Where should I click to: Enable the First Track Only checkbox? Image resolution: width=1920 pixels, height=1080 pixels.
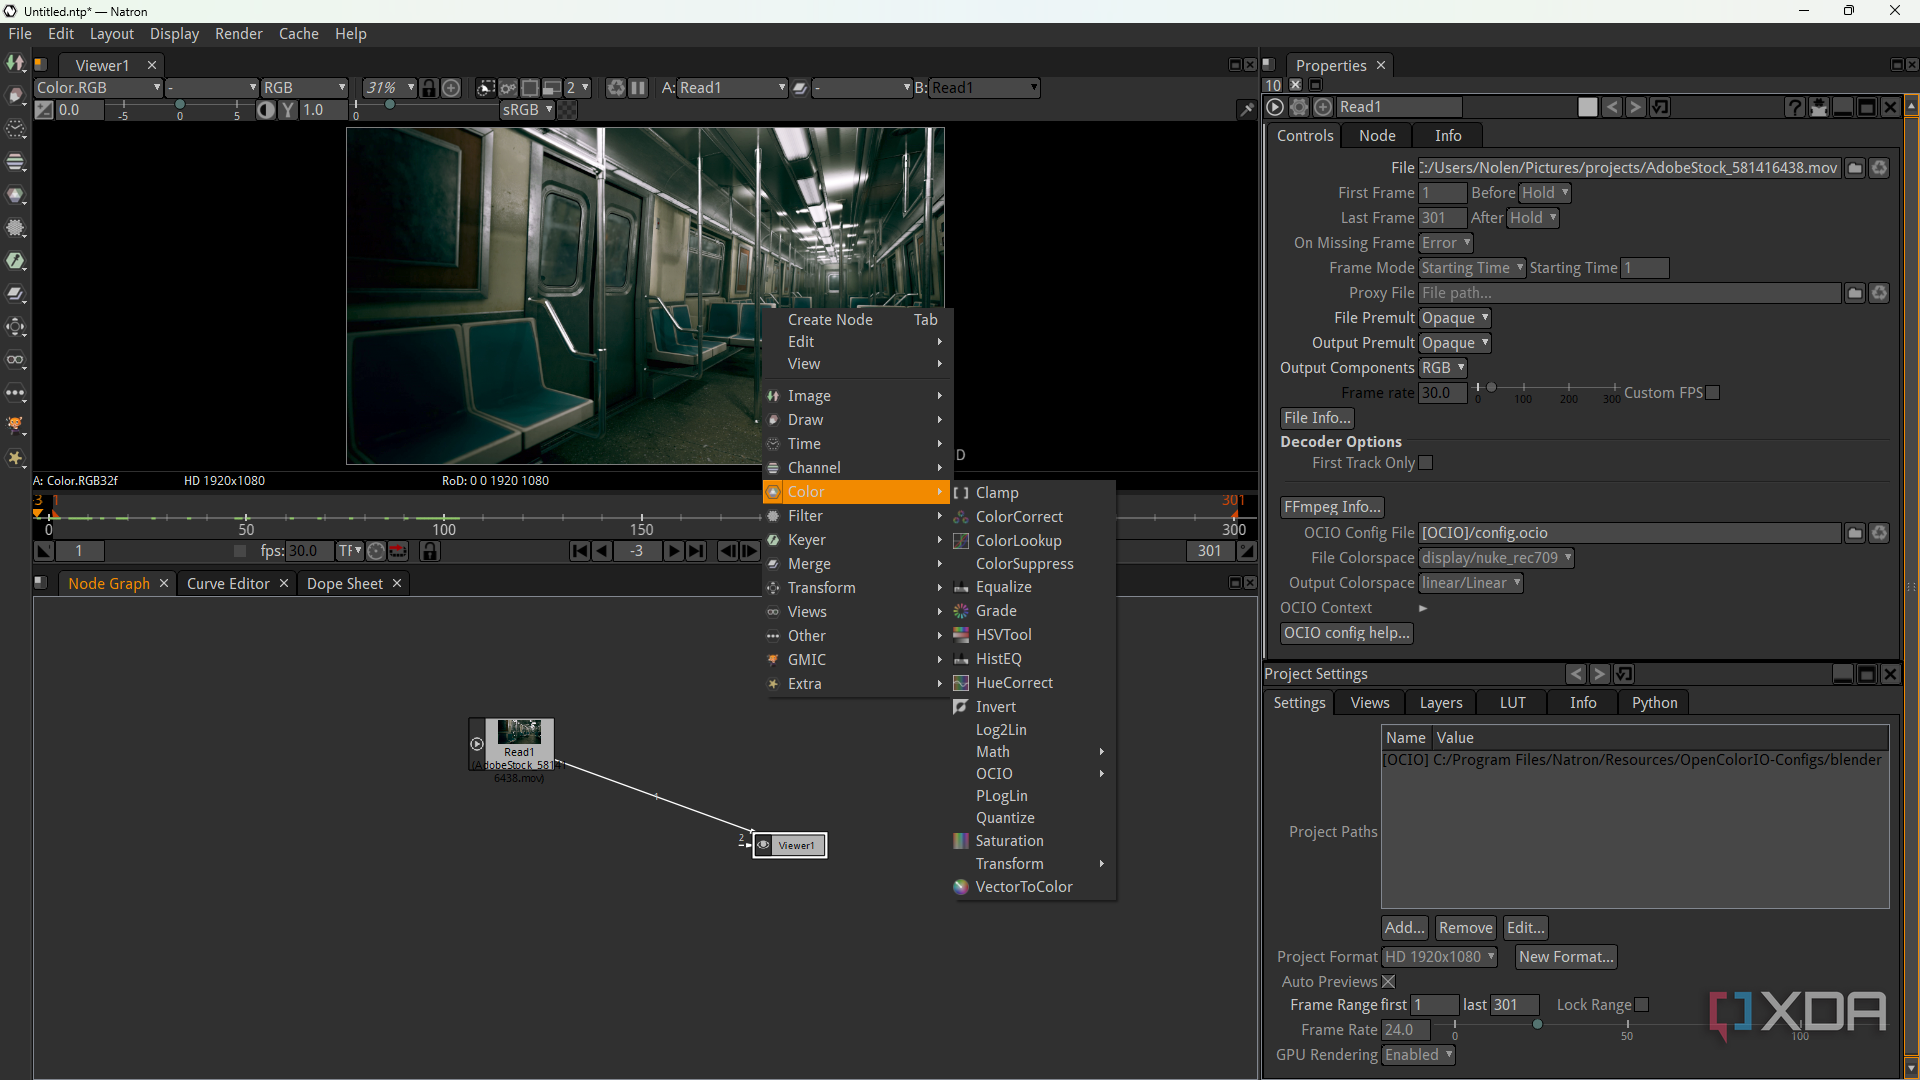coord(1426,463)
